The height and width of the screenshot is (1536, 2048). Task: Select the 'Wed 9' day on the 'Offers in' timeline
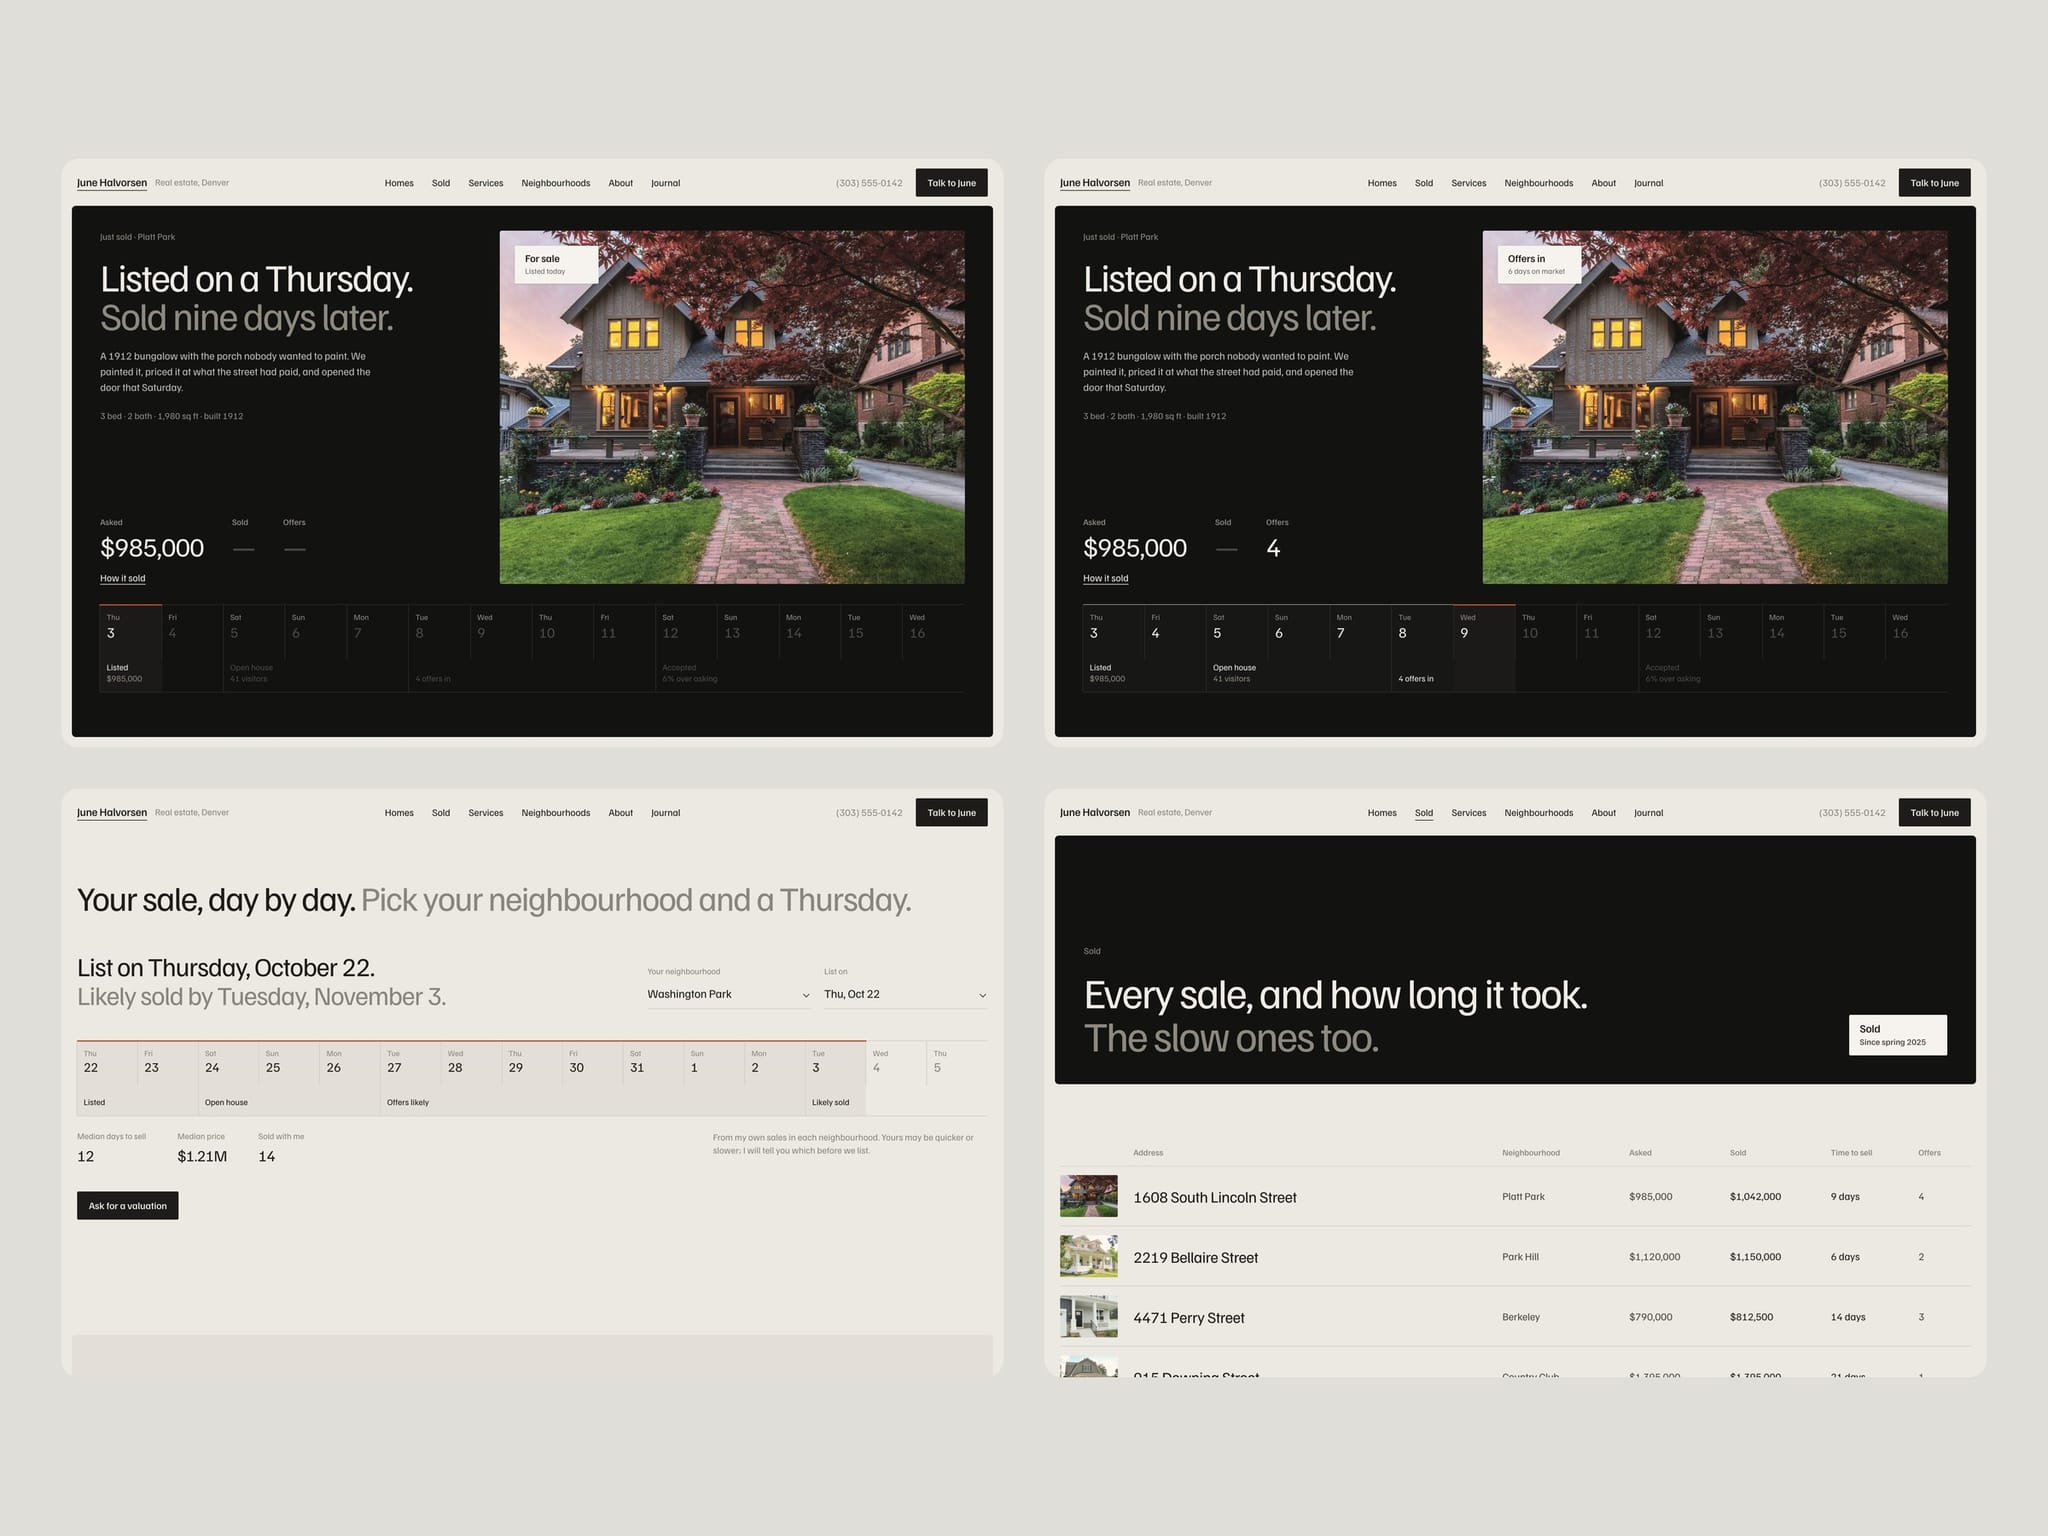click(1484, 648)
